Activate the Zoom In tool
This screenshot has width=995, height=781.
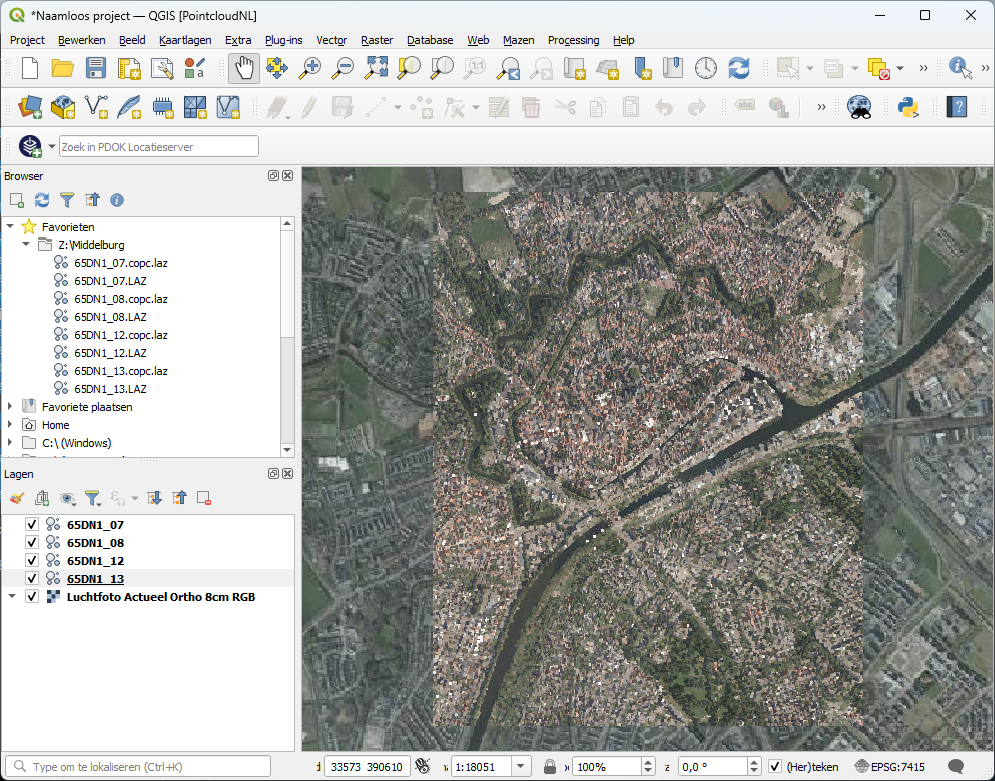point(310,69)
